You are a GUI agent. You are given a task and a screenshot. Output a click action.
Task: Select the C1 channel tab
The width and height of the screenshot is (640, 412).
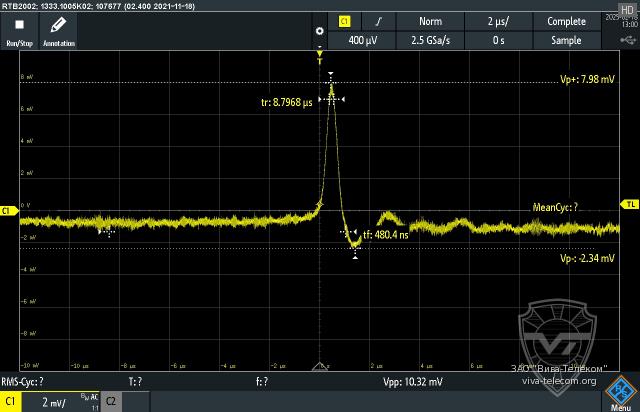11,401
